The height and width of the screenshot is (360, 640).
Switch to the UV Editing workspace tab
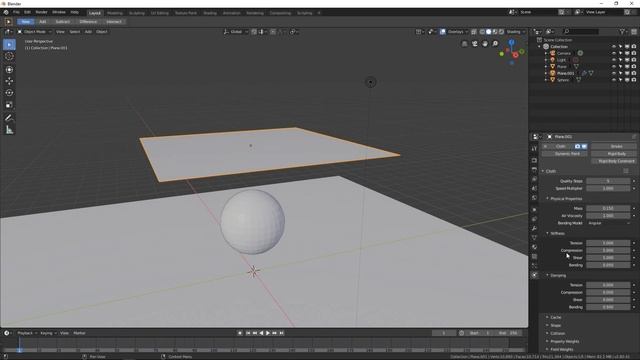click(159, 13)
